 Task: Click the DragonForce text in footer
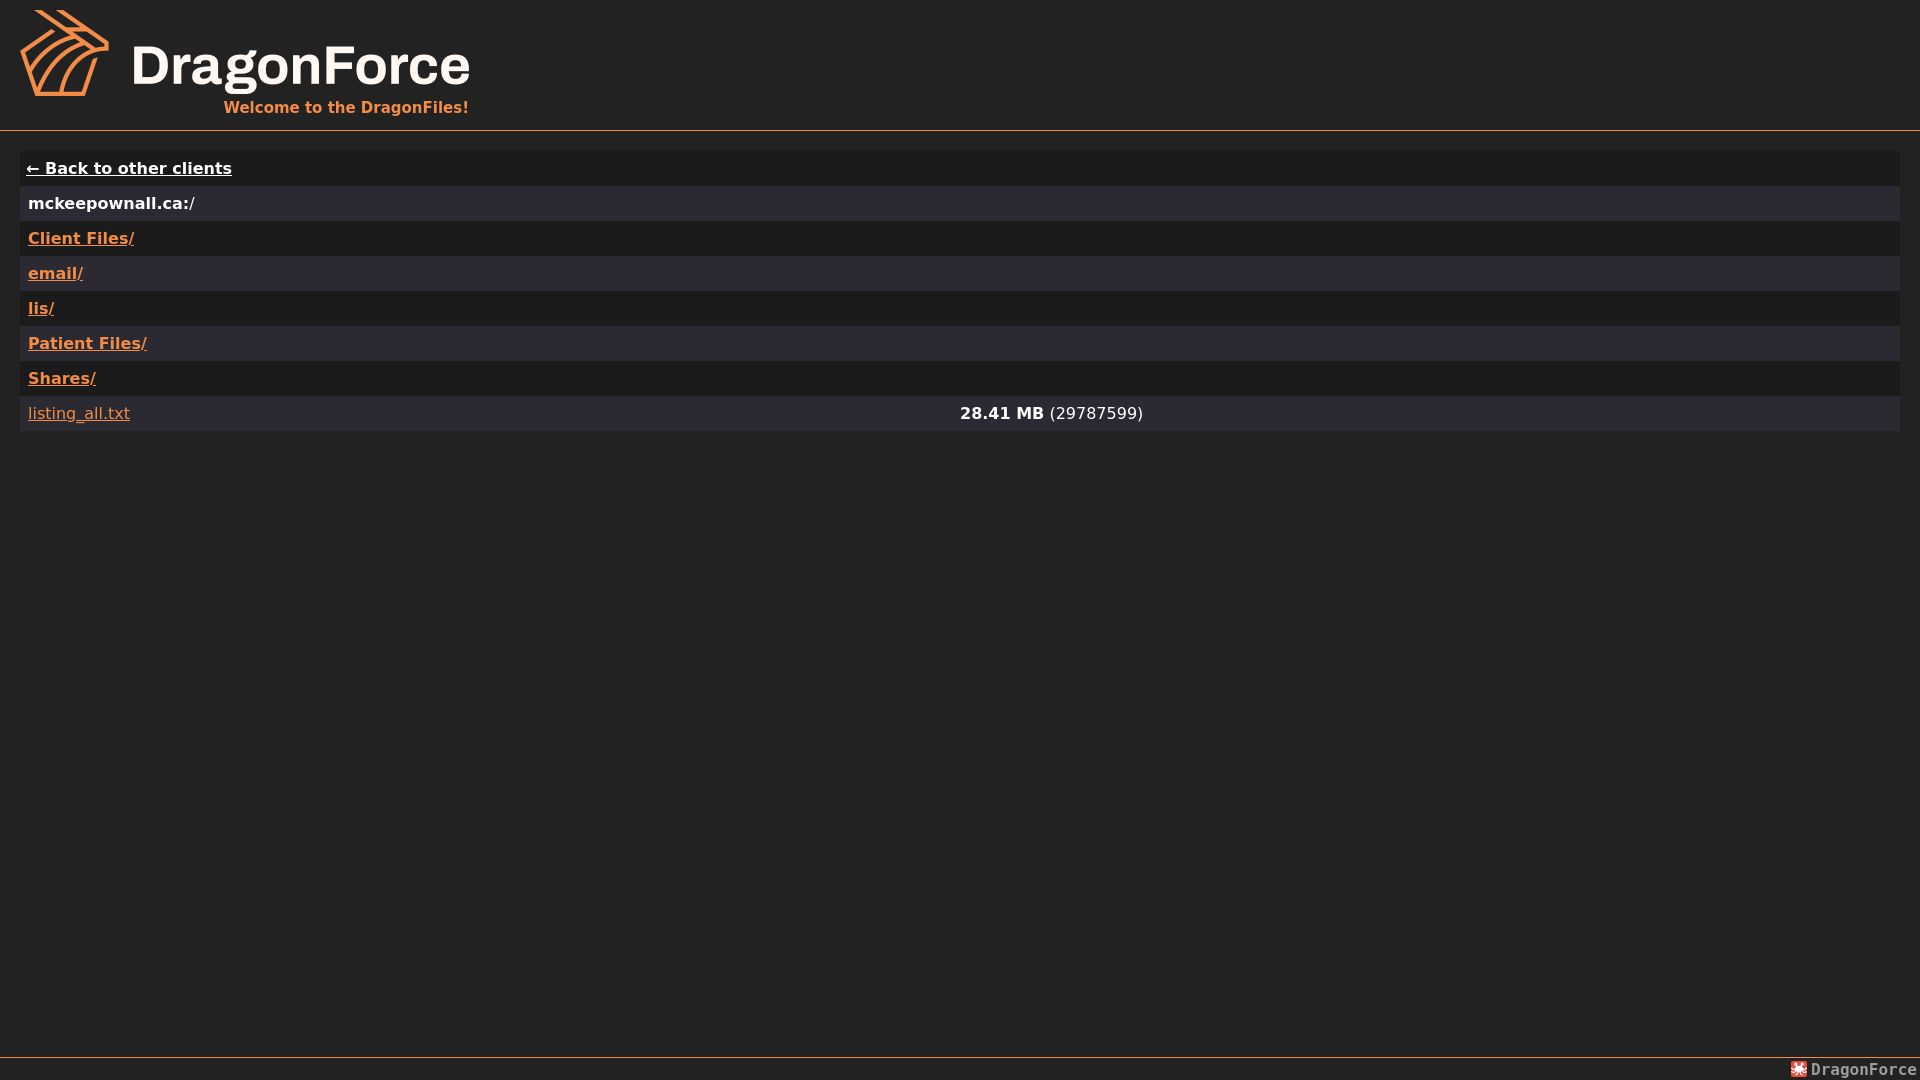point(1863,1069)
